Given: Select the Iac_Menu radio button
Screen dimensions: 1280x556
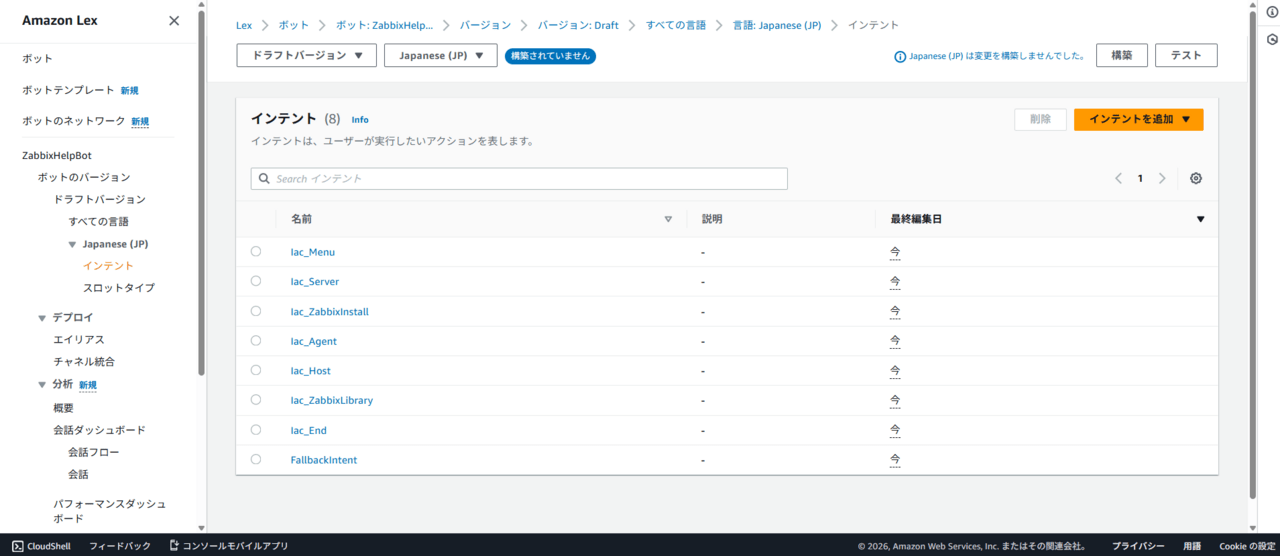Looking at the screenshot, I should [256, 252].
